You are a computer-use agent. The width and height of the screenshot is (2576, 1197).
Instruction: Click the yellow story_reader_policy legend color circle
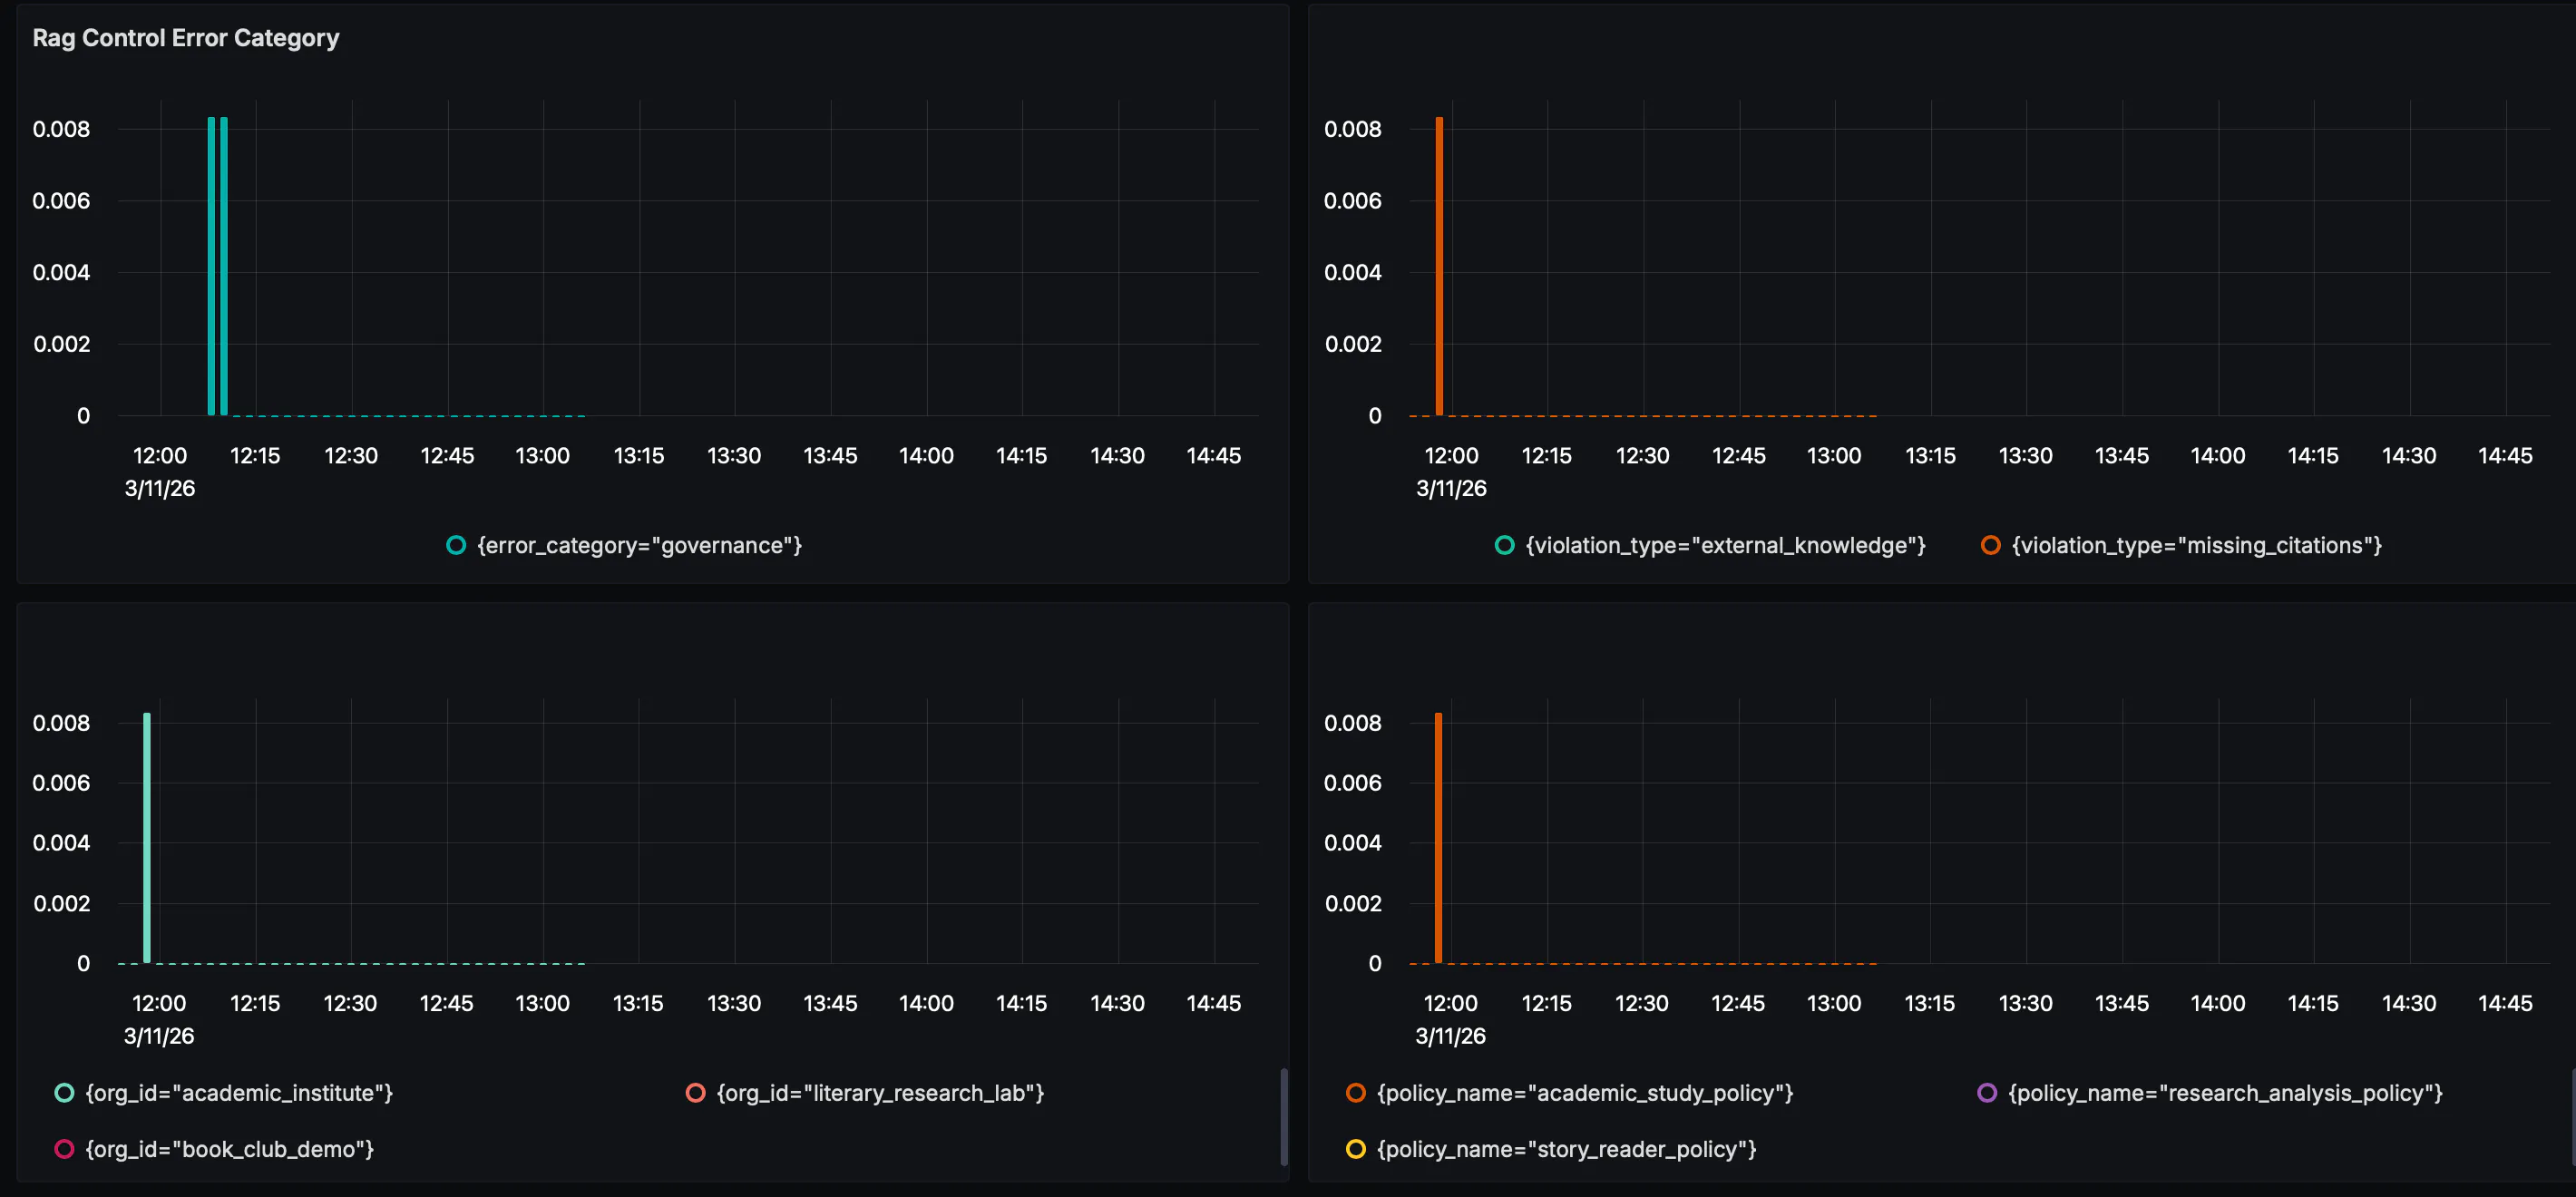point(1356,1149)
